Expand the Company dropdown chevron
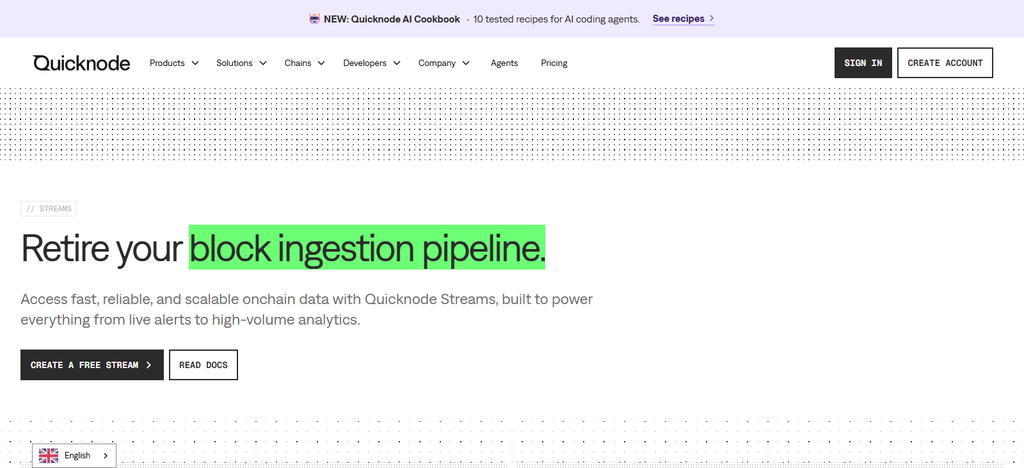 coord(466,63)
